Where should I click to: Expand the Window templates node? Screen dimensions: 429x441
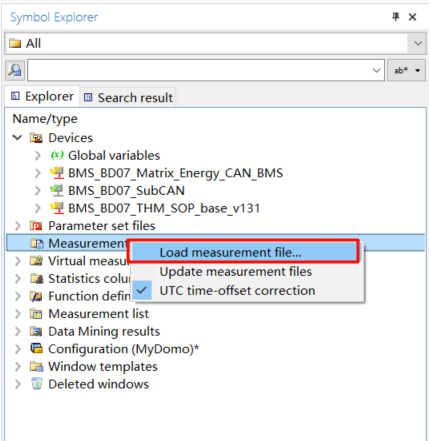pos(18,367)
